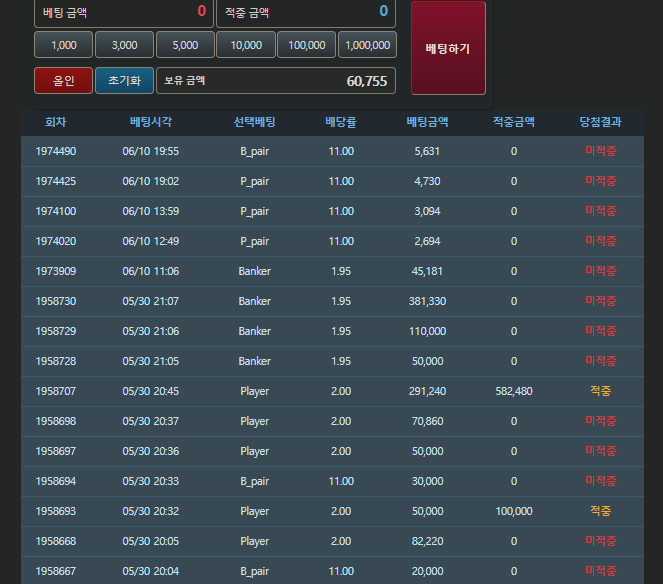This screenshot has height=584, width=663.
Task: Click the 100,000 payout cell in row 1958693
Action: [514, 512]
